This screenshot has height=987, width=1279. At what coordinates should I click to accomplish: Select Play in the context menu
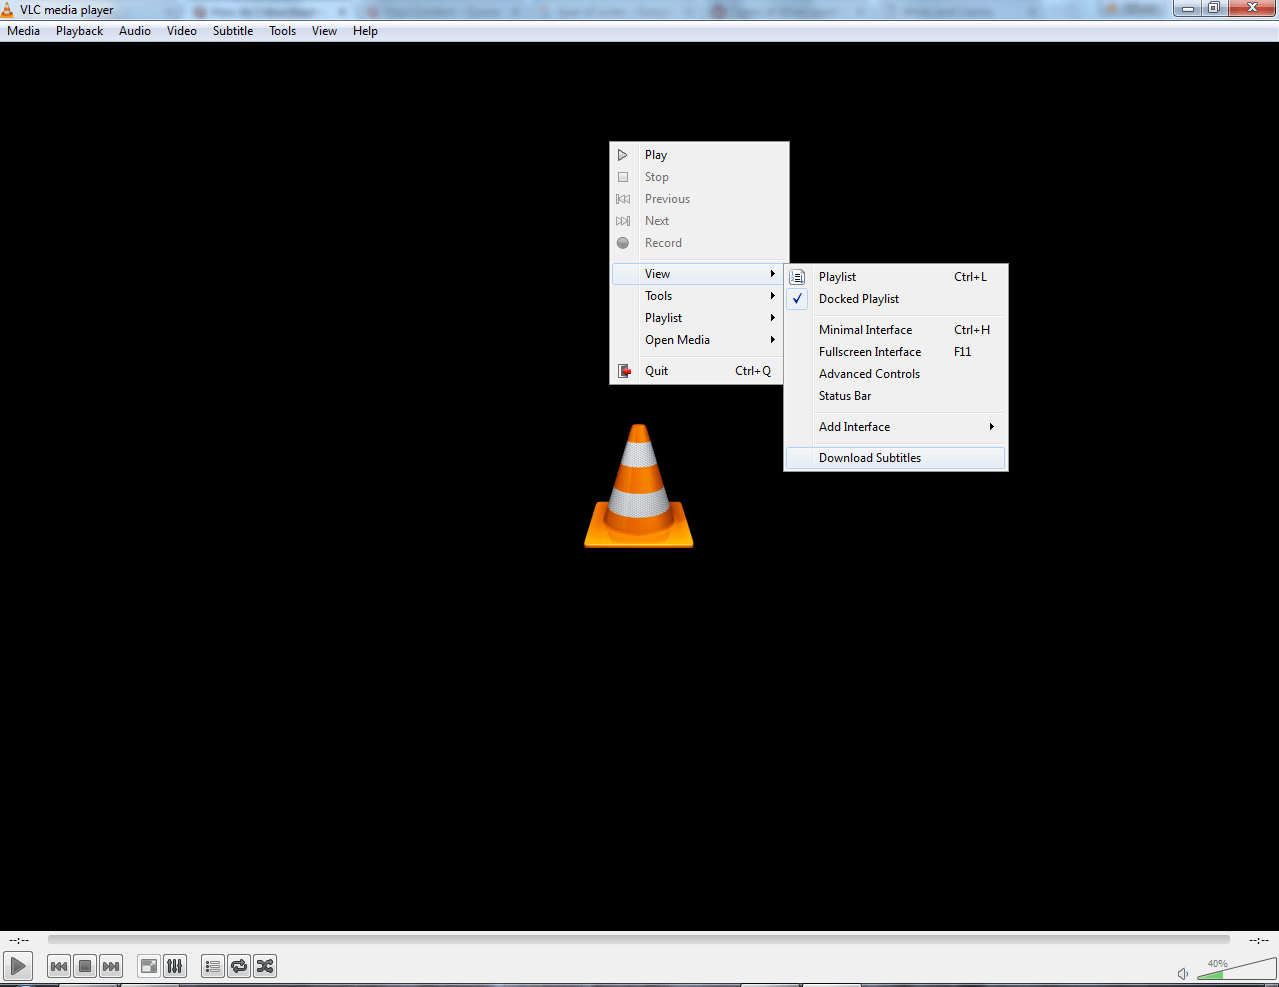(697, 155)
